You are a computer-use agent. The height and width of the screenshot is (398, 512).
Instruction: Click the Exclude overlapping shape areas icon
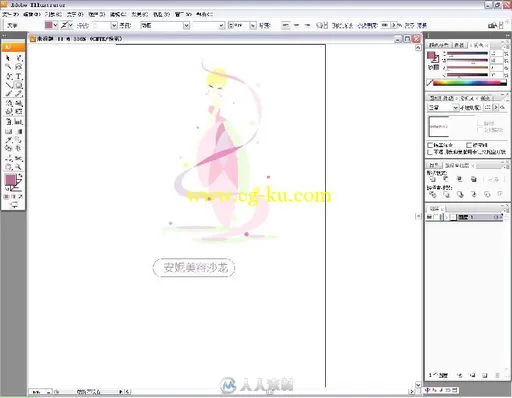pyautogui.click(x=473, y=179)
